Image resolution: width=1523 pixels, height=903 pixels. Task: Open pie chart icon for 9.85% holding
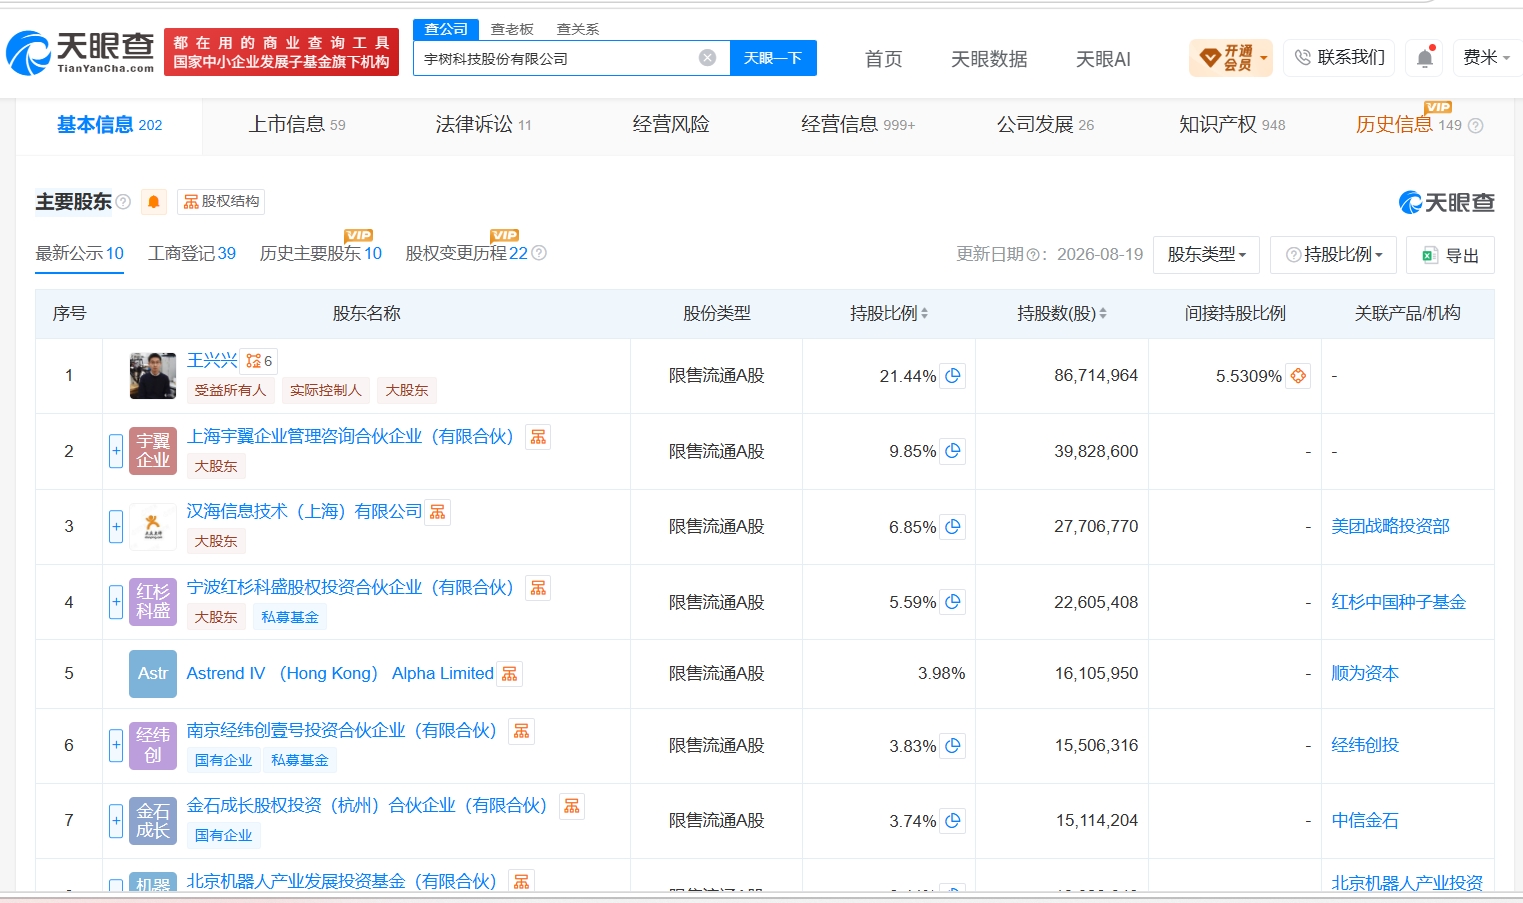pyautogui.click(x=953, y=451)
